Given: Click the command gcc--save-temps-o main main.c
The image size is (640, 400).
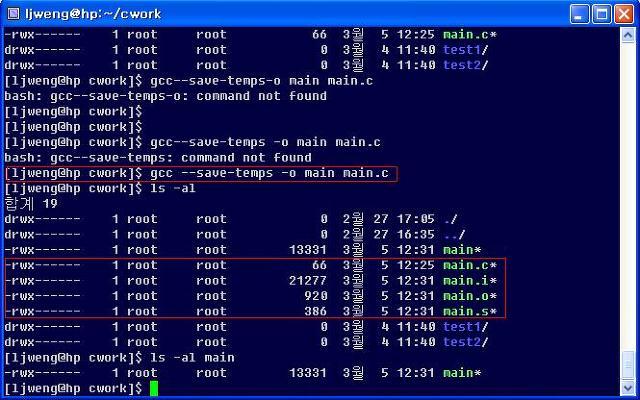Looking at the screenshot, I should [x=262, y=81].
